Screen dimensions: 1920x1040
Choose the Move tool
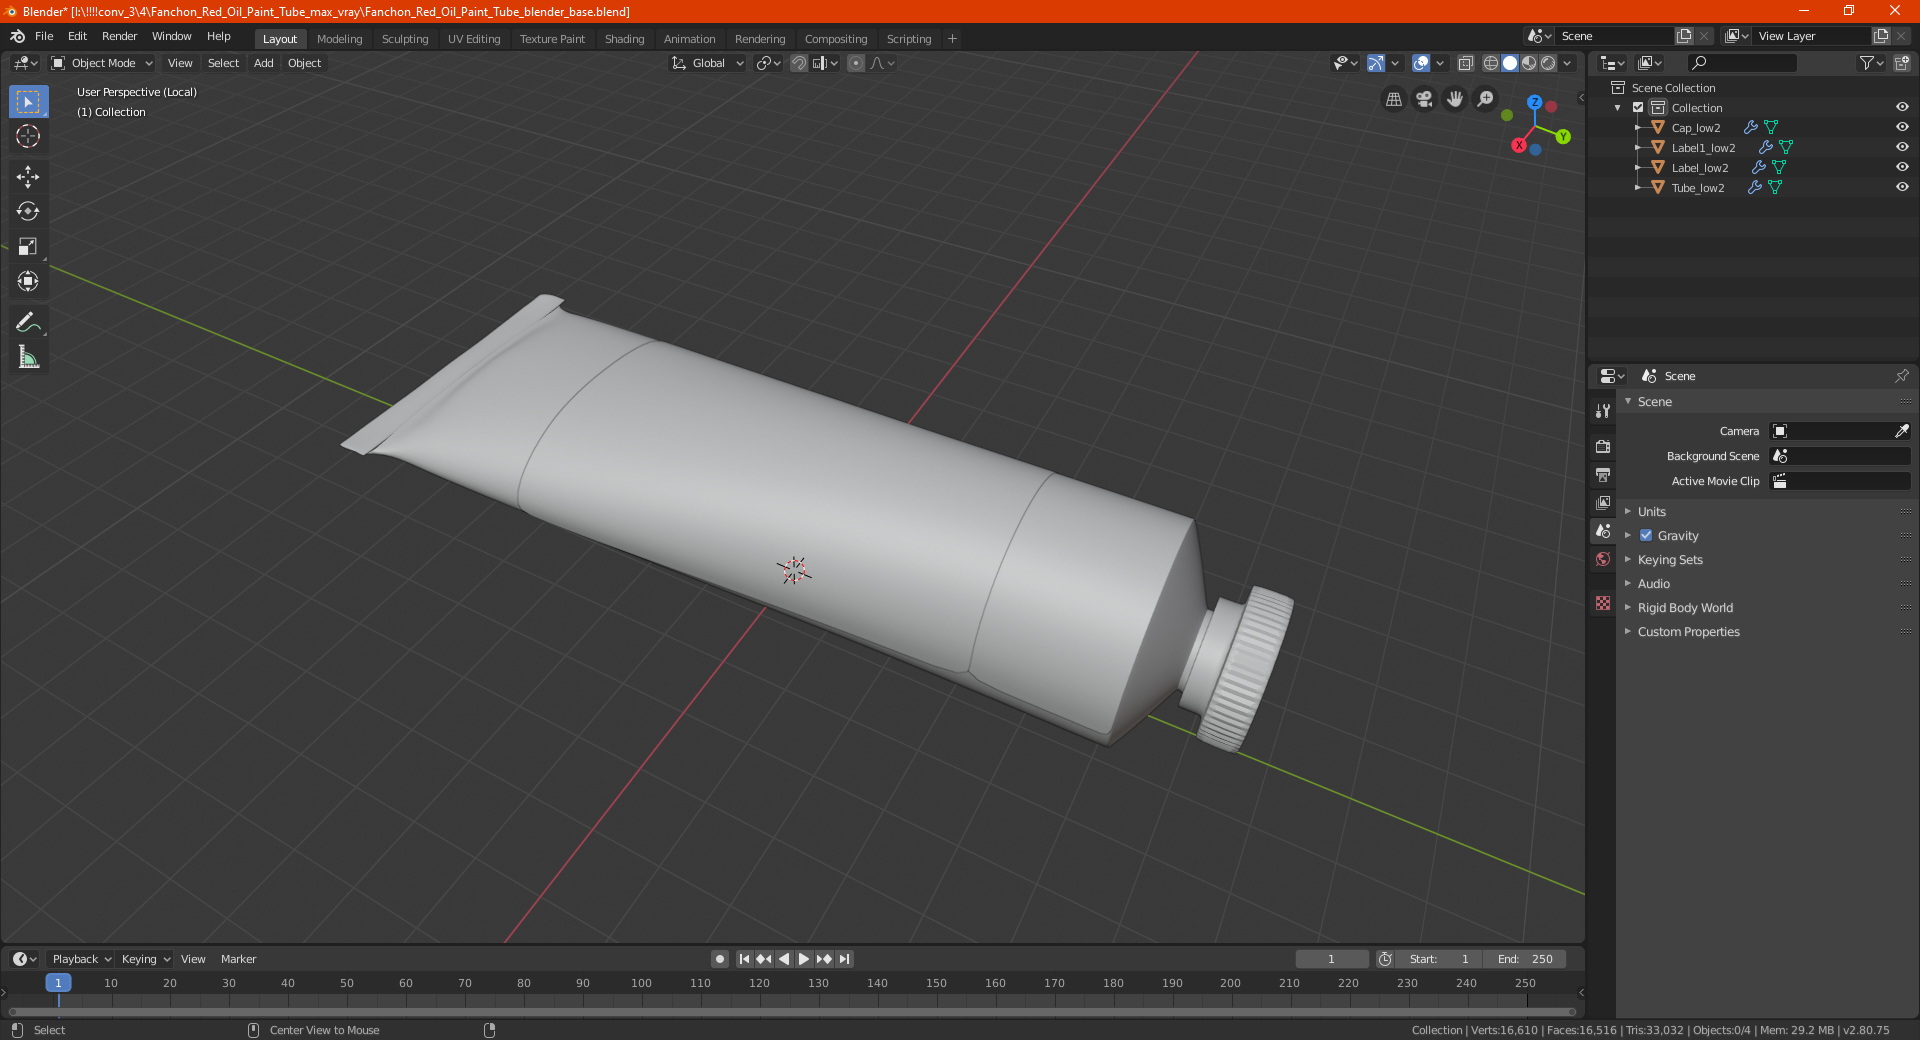[x=28, y=177]
